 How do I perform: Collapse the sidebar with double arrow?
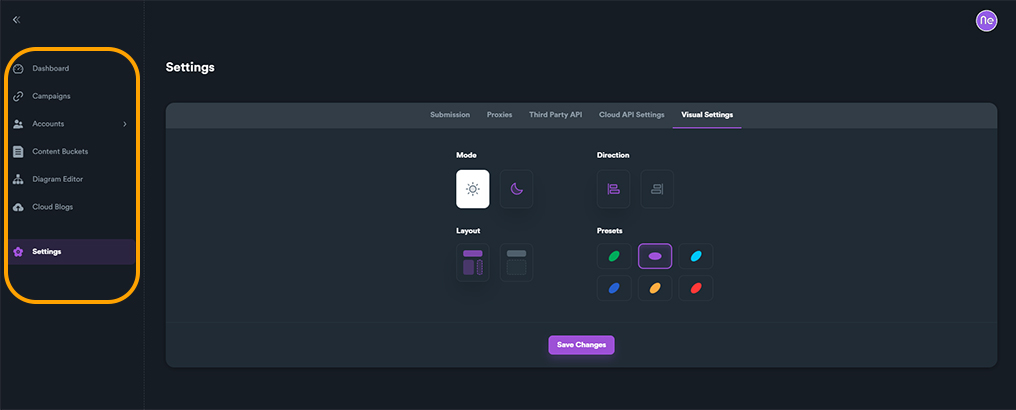coord(16,19)
